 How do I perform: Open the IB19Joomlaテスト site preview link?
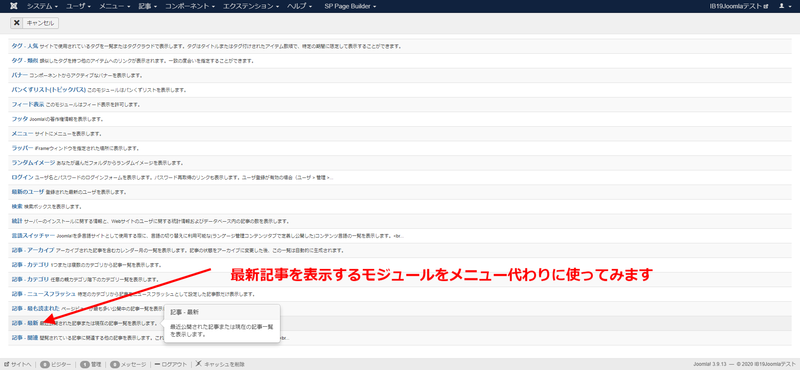pyautogui.click(x=739, y=6)
